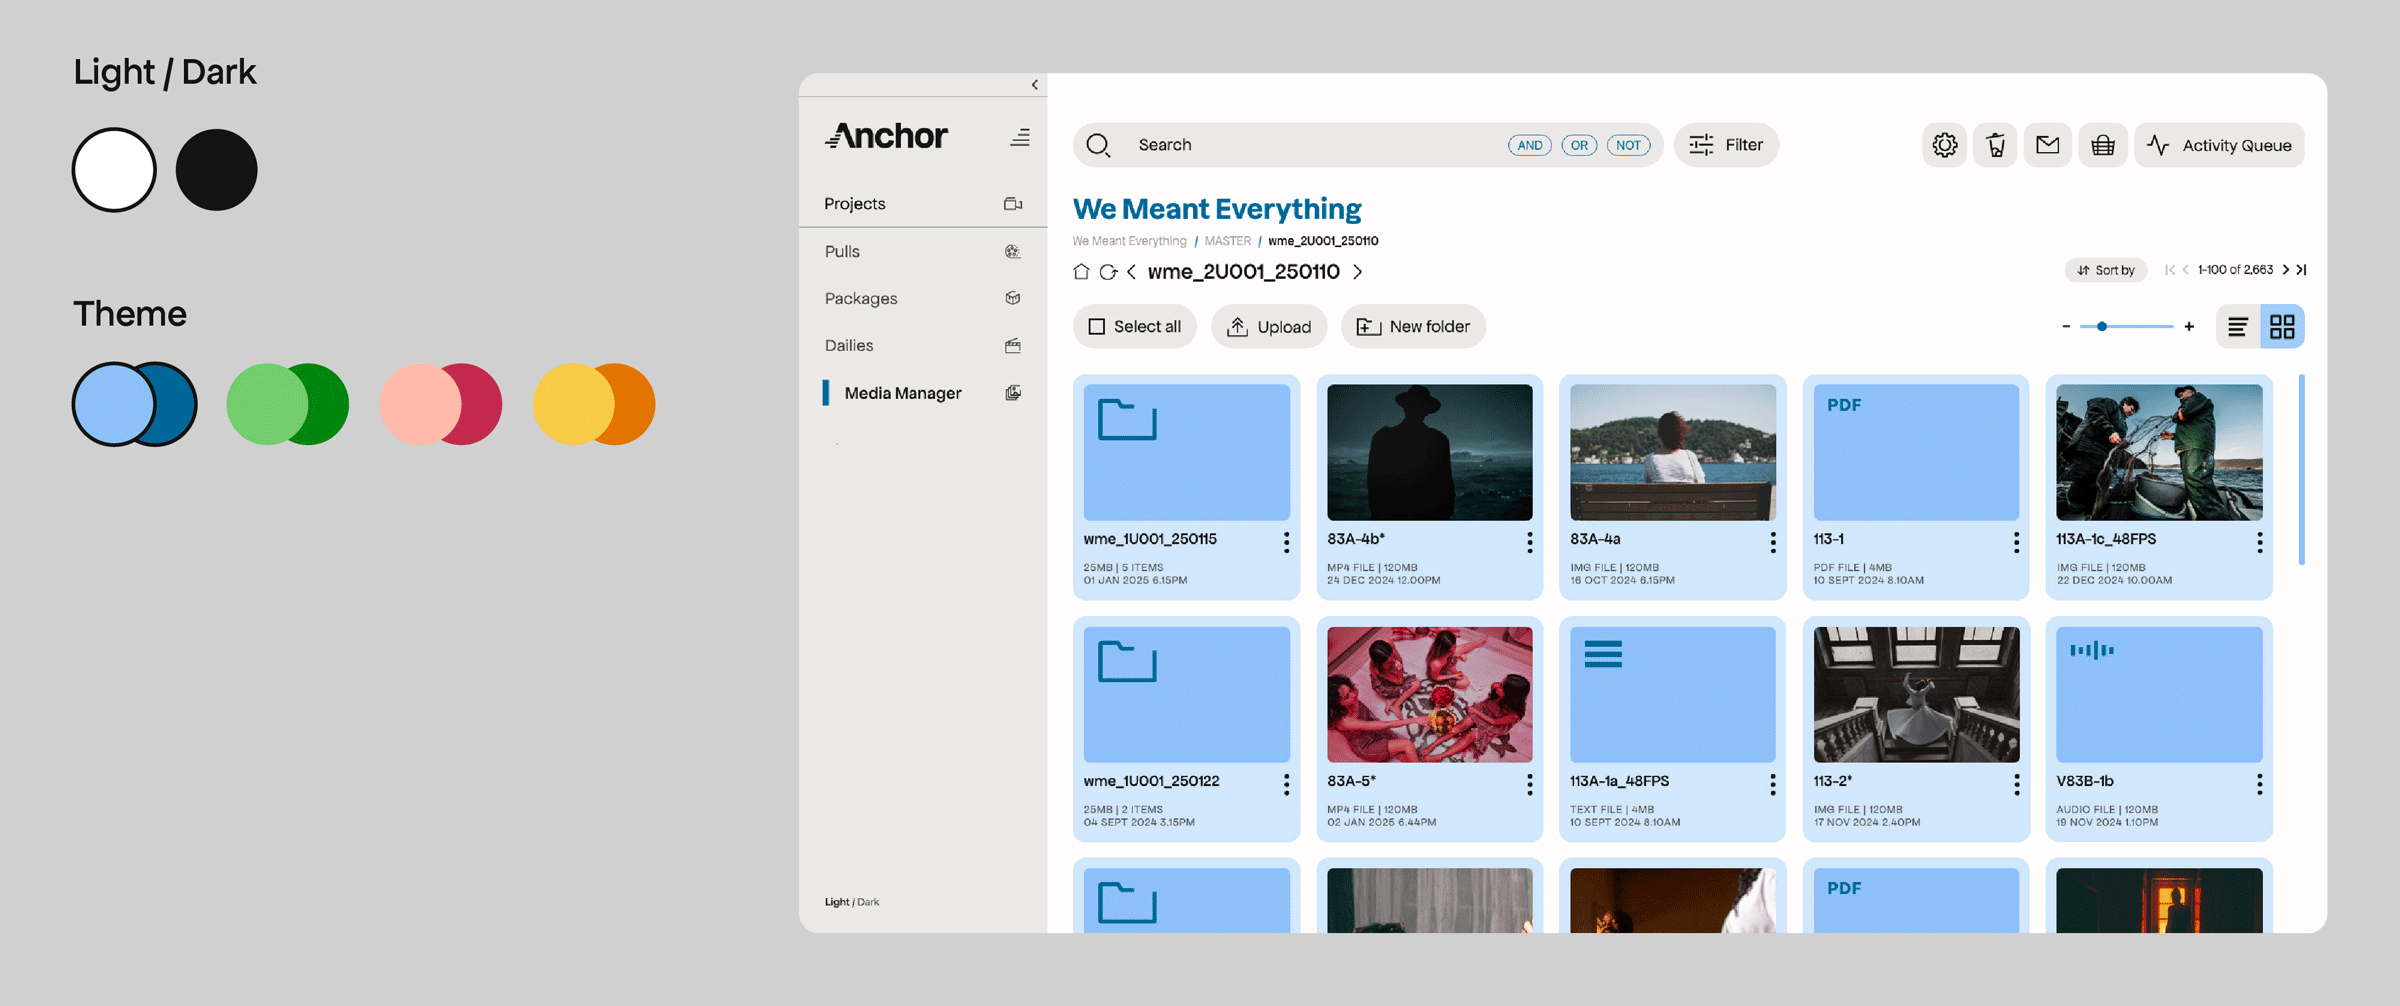The width and height of the screenshot is (2400, 1006).
Task: Open Dailies in the sidebar
Action: [923, 345]
